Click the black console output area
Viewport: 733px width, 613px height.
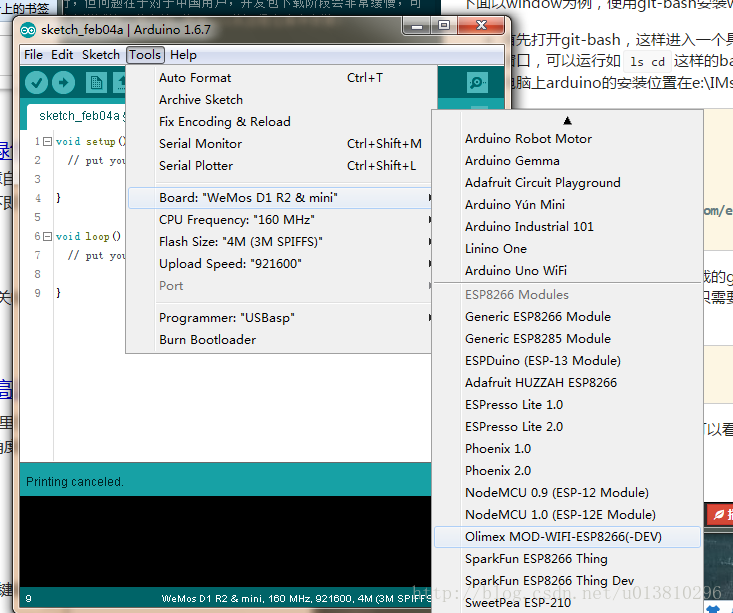point(225,541)
